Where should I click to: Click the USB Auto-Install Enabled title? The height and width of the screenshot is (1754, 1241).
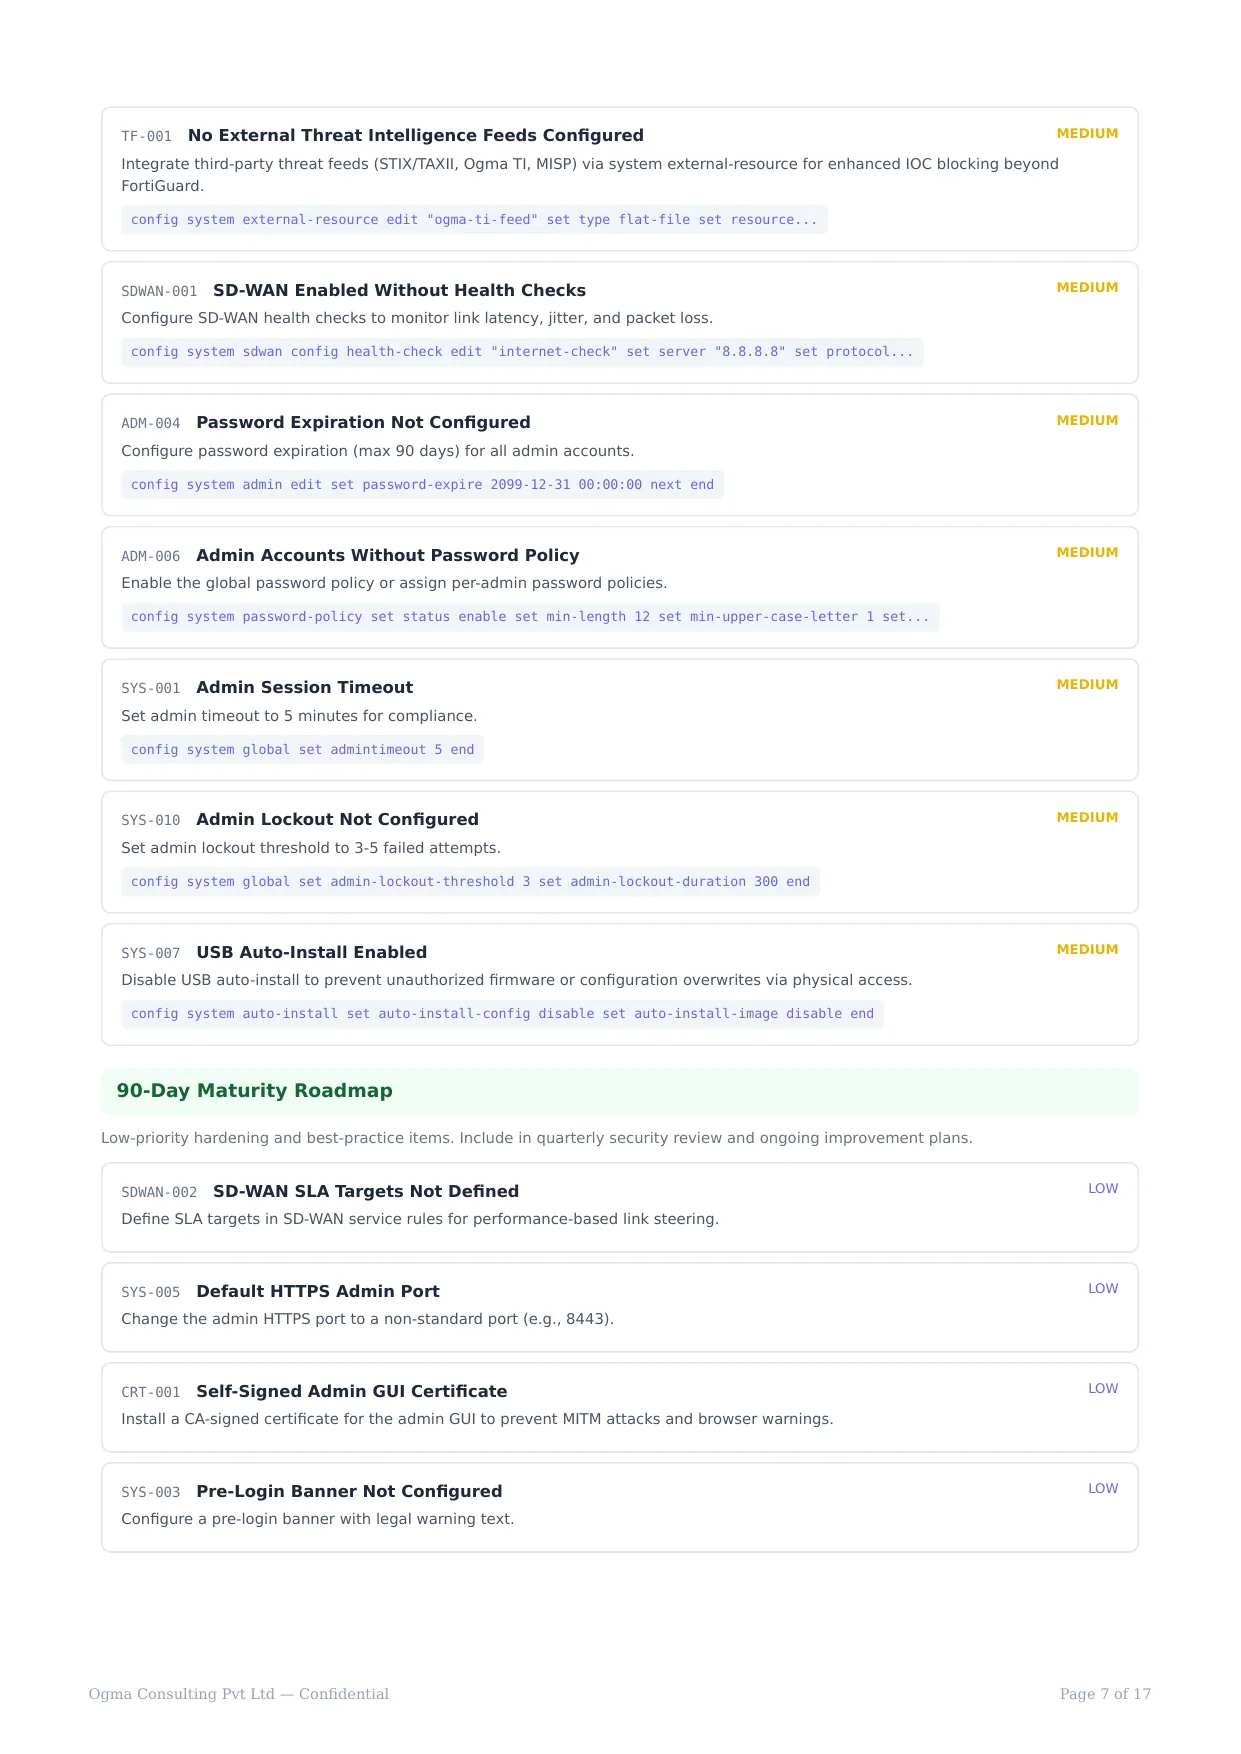(311, 953)
